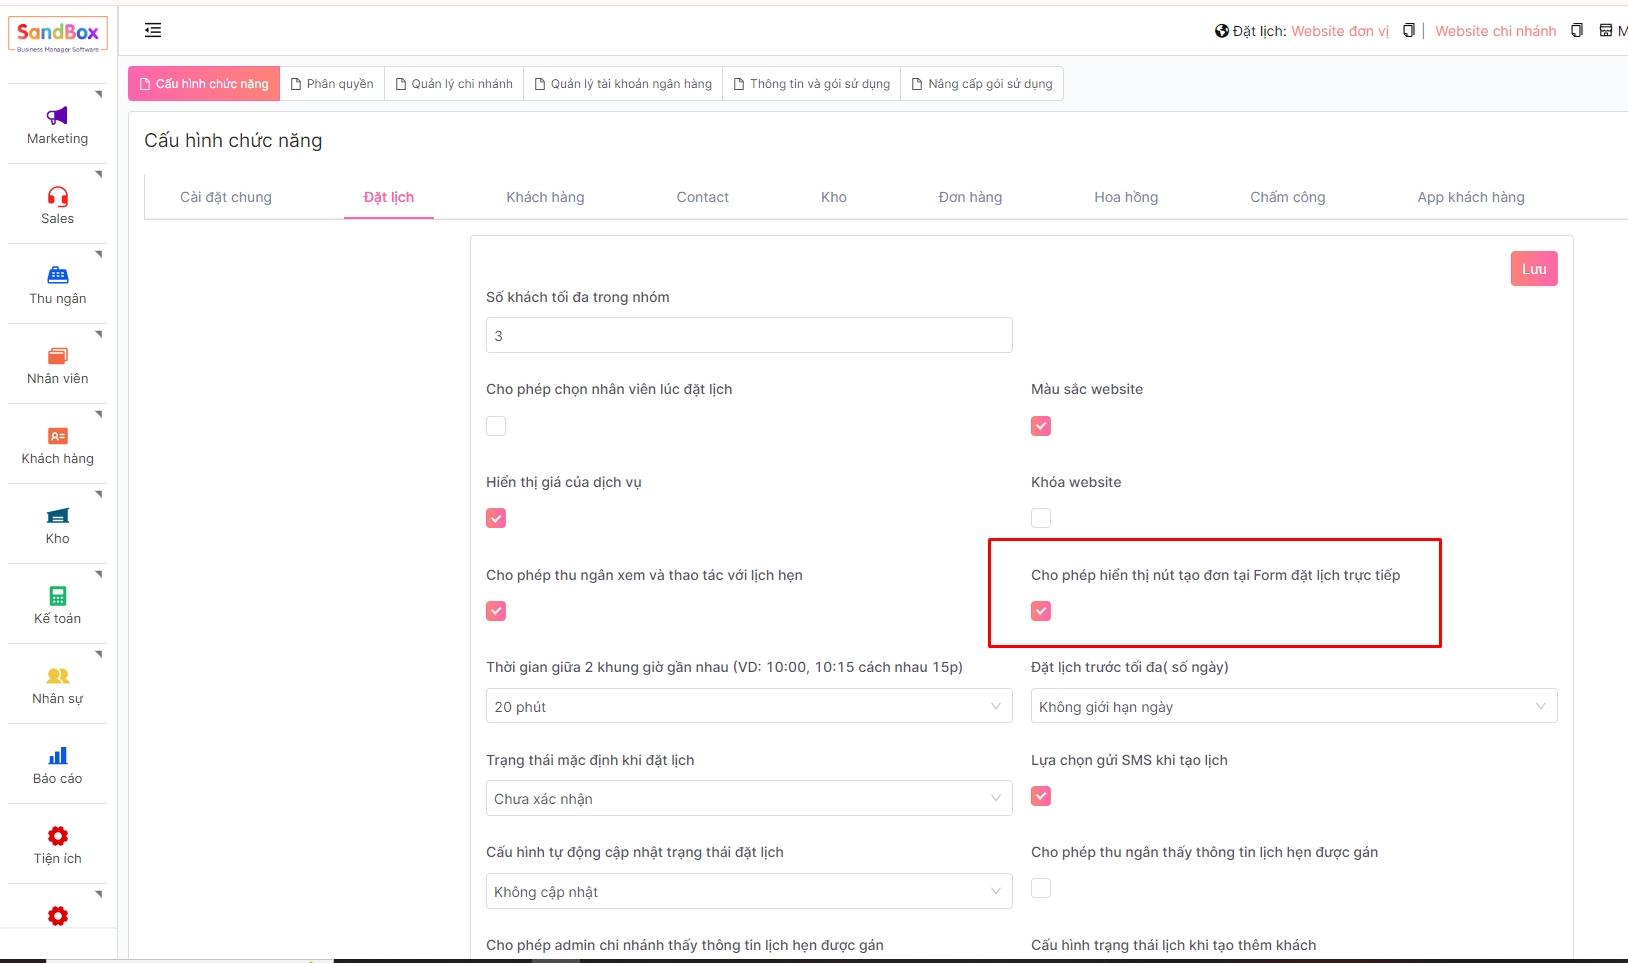Uncheck Hiển thị giá của dịch vụ
Screen dimensions: 1628x963
[x=496, y=518]
